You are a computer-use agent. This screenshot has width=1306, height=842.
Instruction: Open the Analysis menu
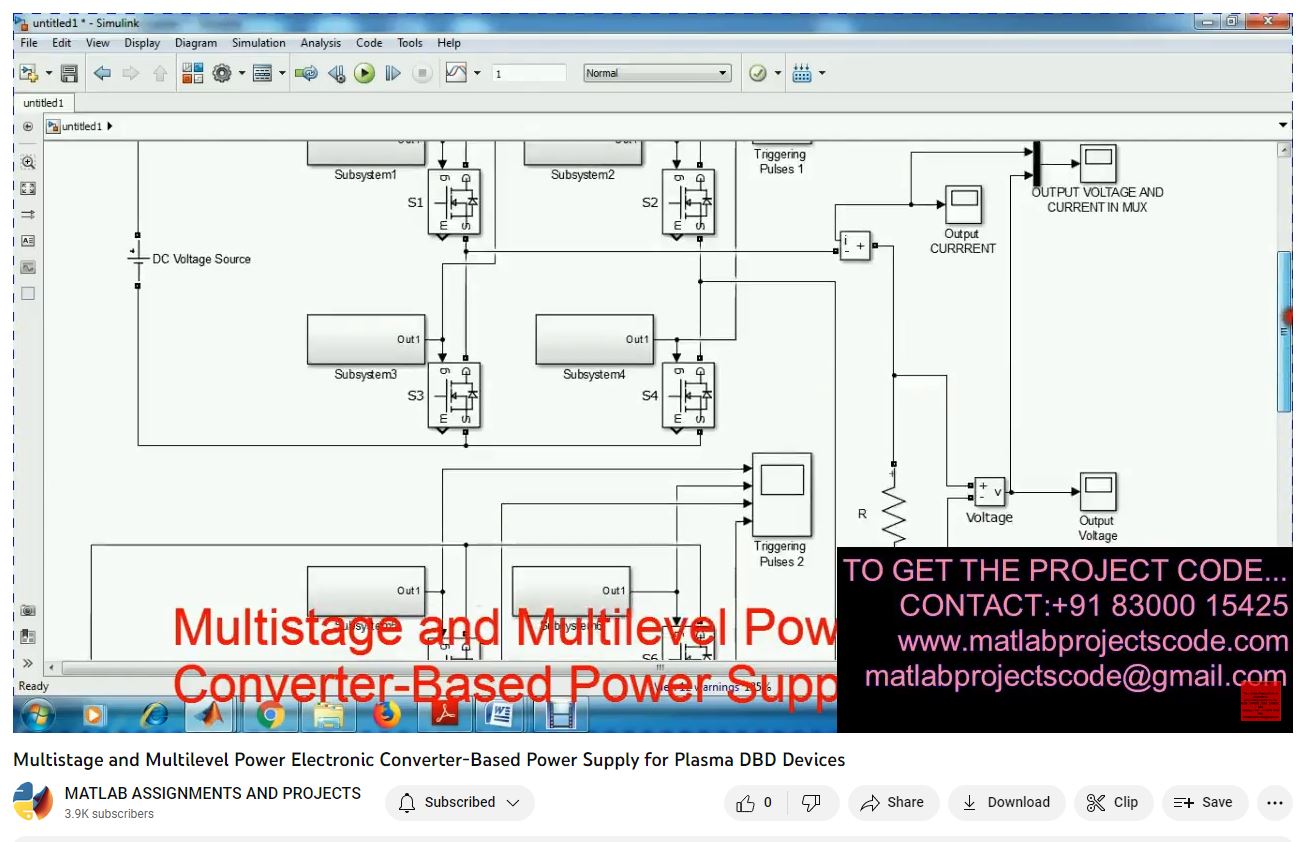[x=321, y=43]
